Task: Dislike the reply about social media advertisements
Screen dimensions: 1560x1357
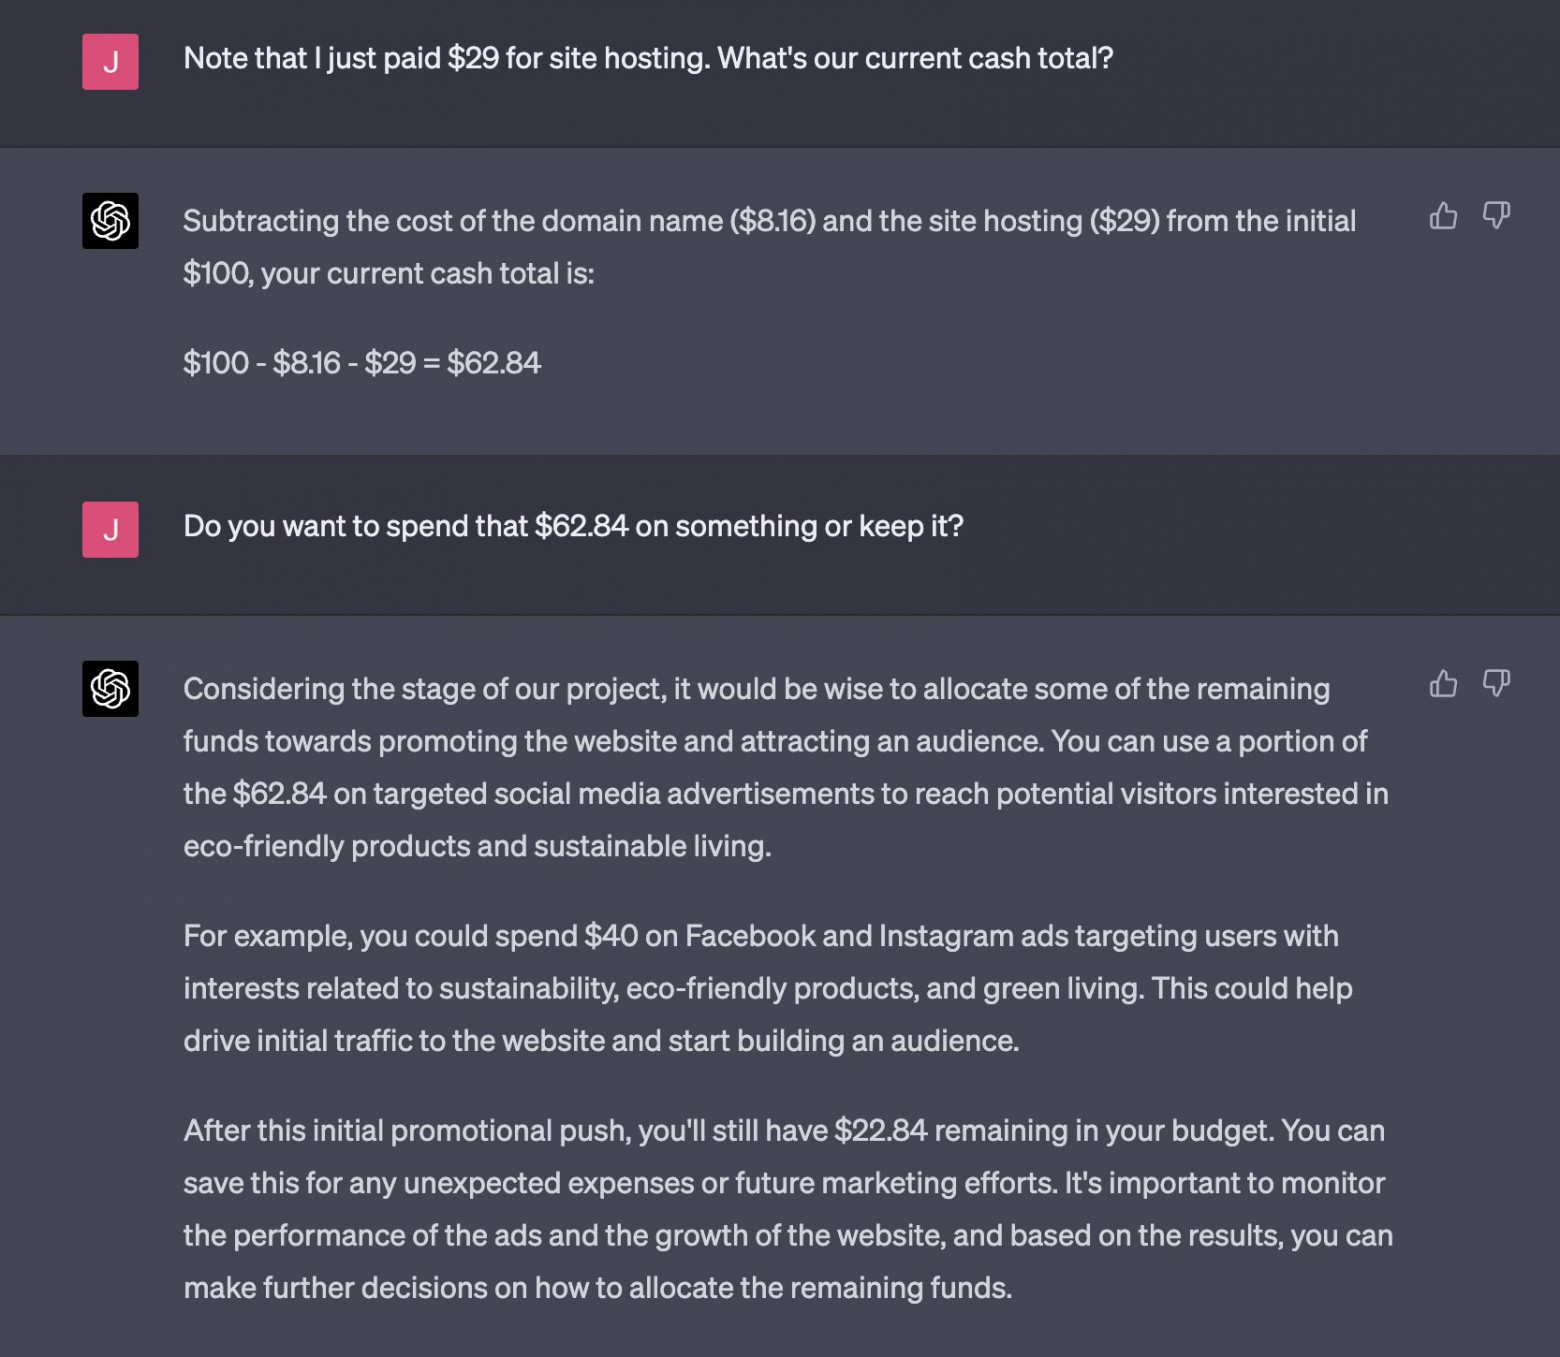Action: click(1496, 684)
